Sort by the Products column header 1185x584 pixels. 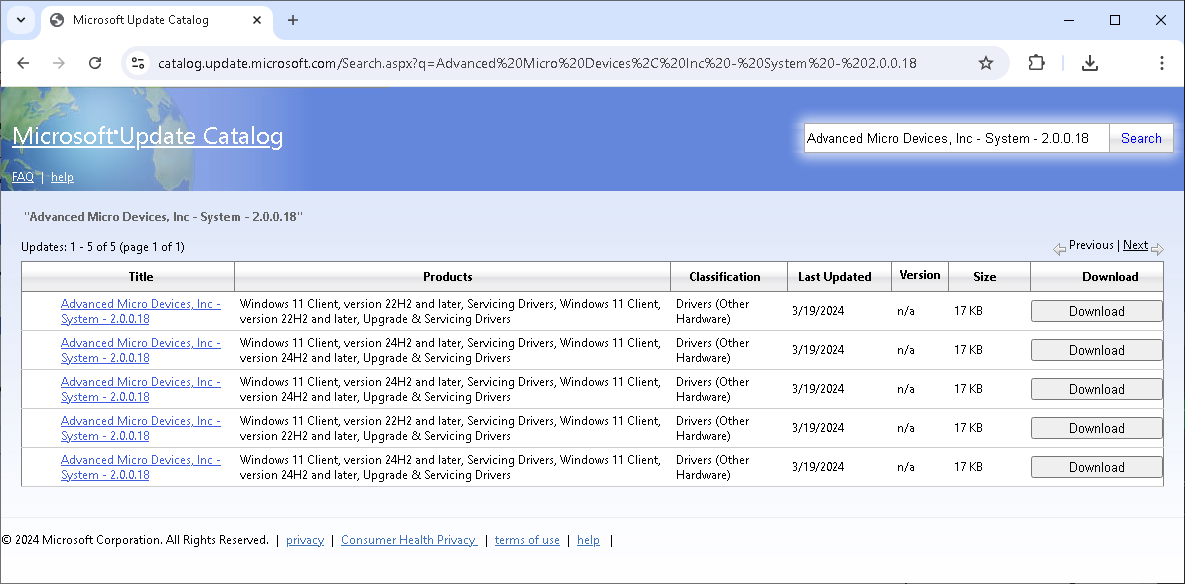pyautogui.click(x=447, y=277)
